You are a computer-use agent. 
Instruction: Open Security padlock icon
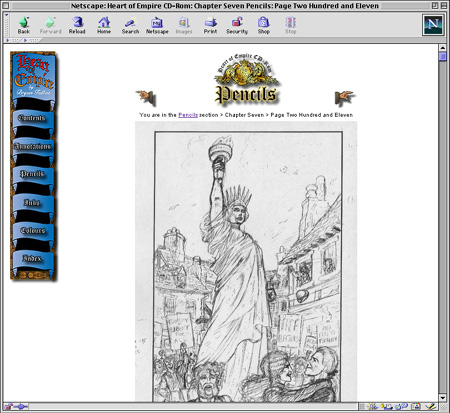(x=237, y=26)
